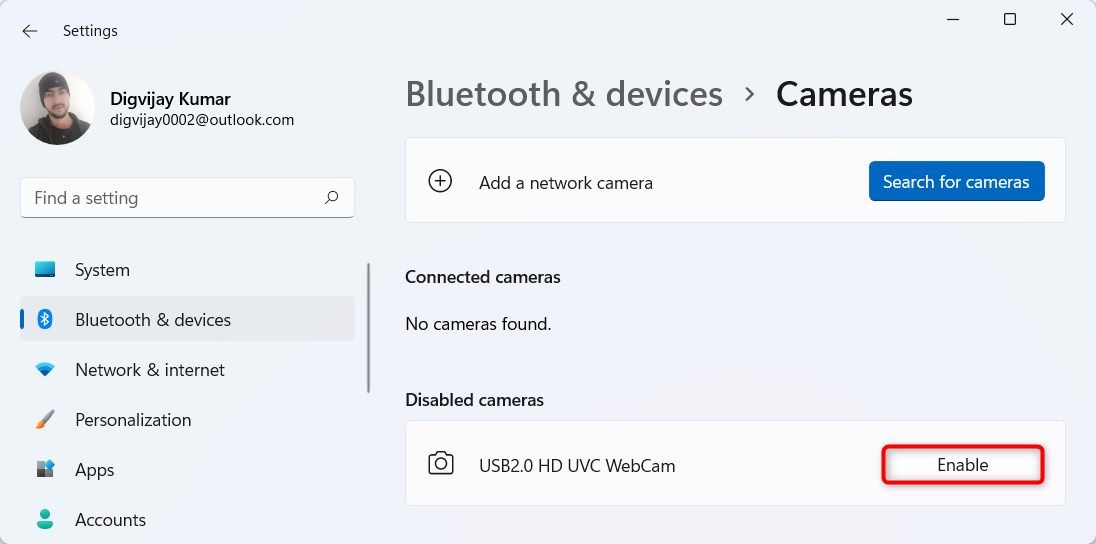
Task: Click the Bluetooth icon in sidebar
Action: tap(45, 320)
